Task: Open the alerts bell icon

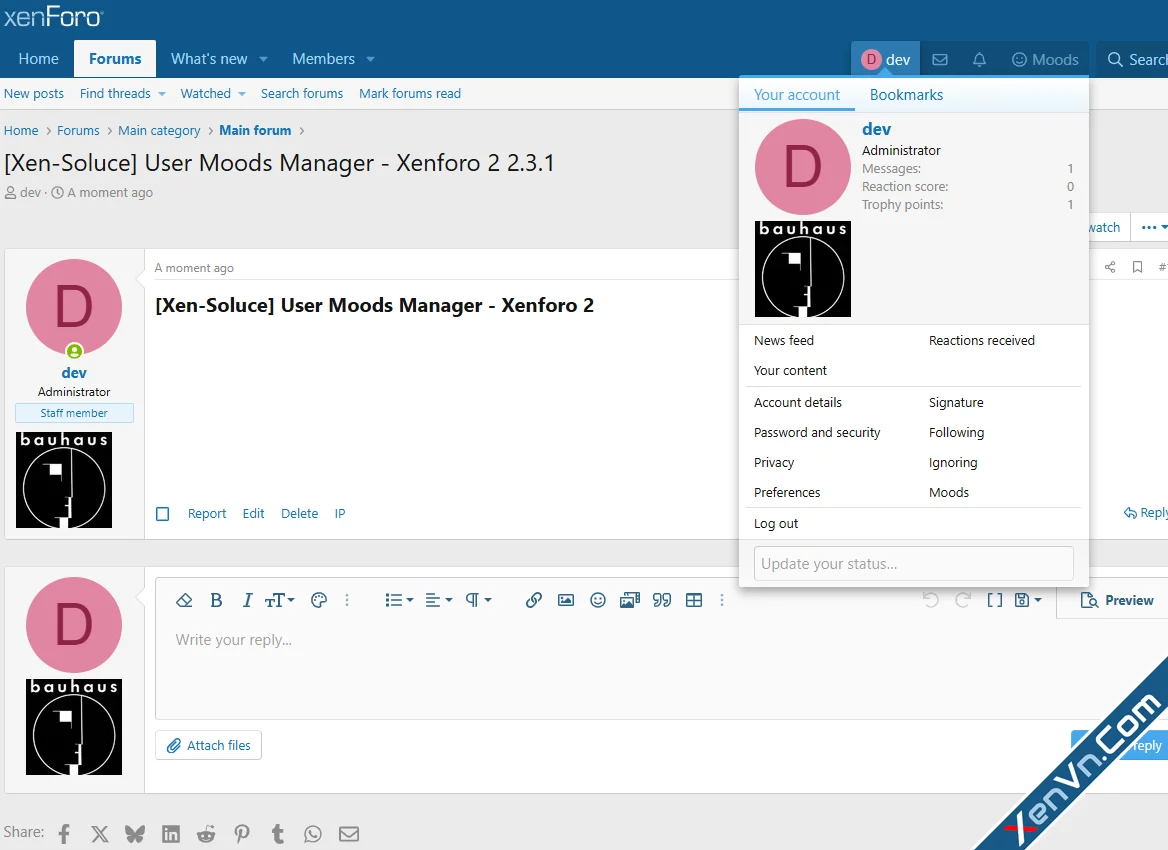Action: [x=980, y=60]
